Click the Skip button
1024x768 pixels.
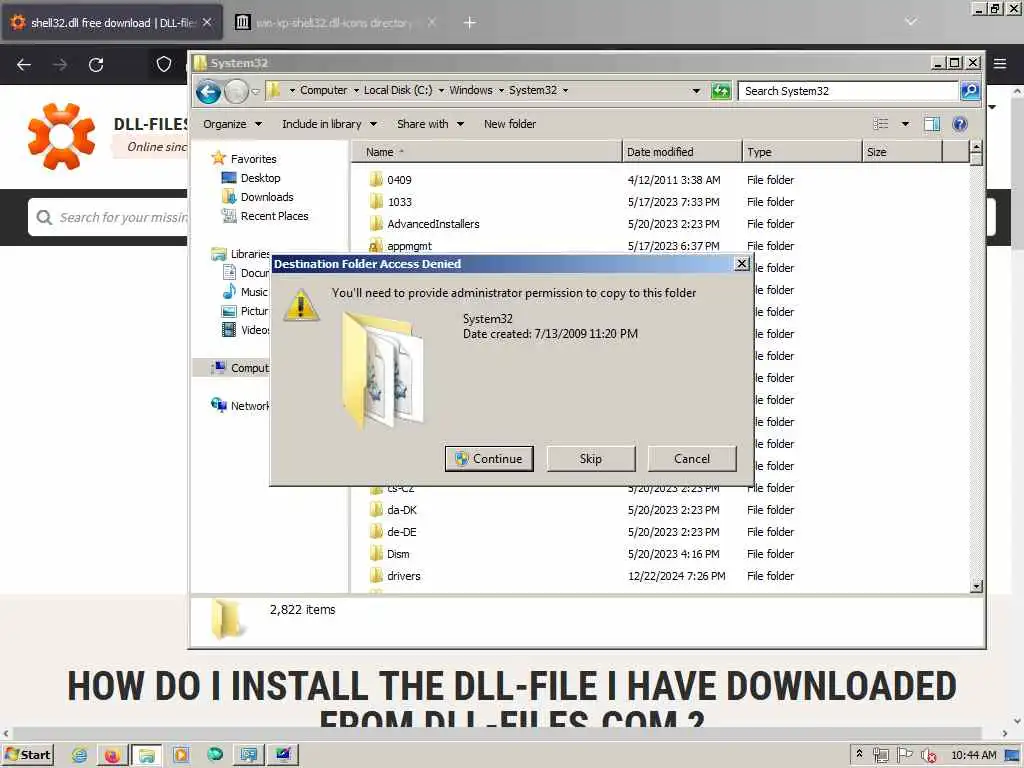tap(590, 458)
